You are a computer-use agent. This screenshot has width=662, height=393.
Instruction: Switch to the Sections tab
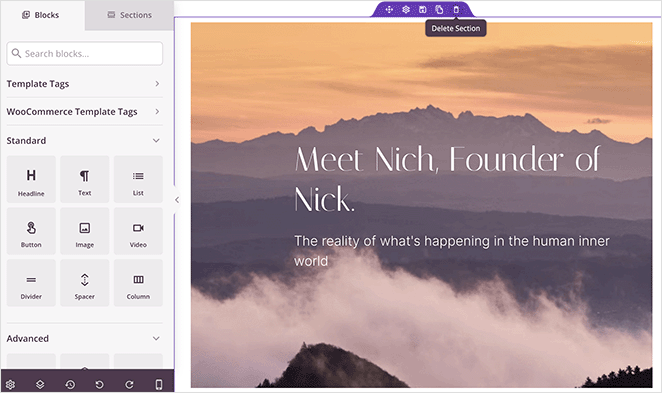point(130,15)
